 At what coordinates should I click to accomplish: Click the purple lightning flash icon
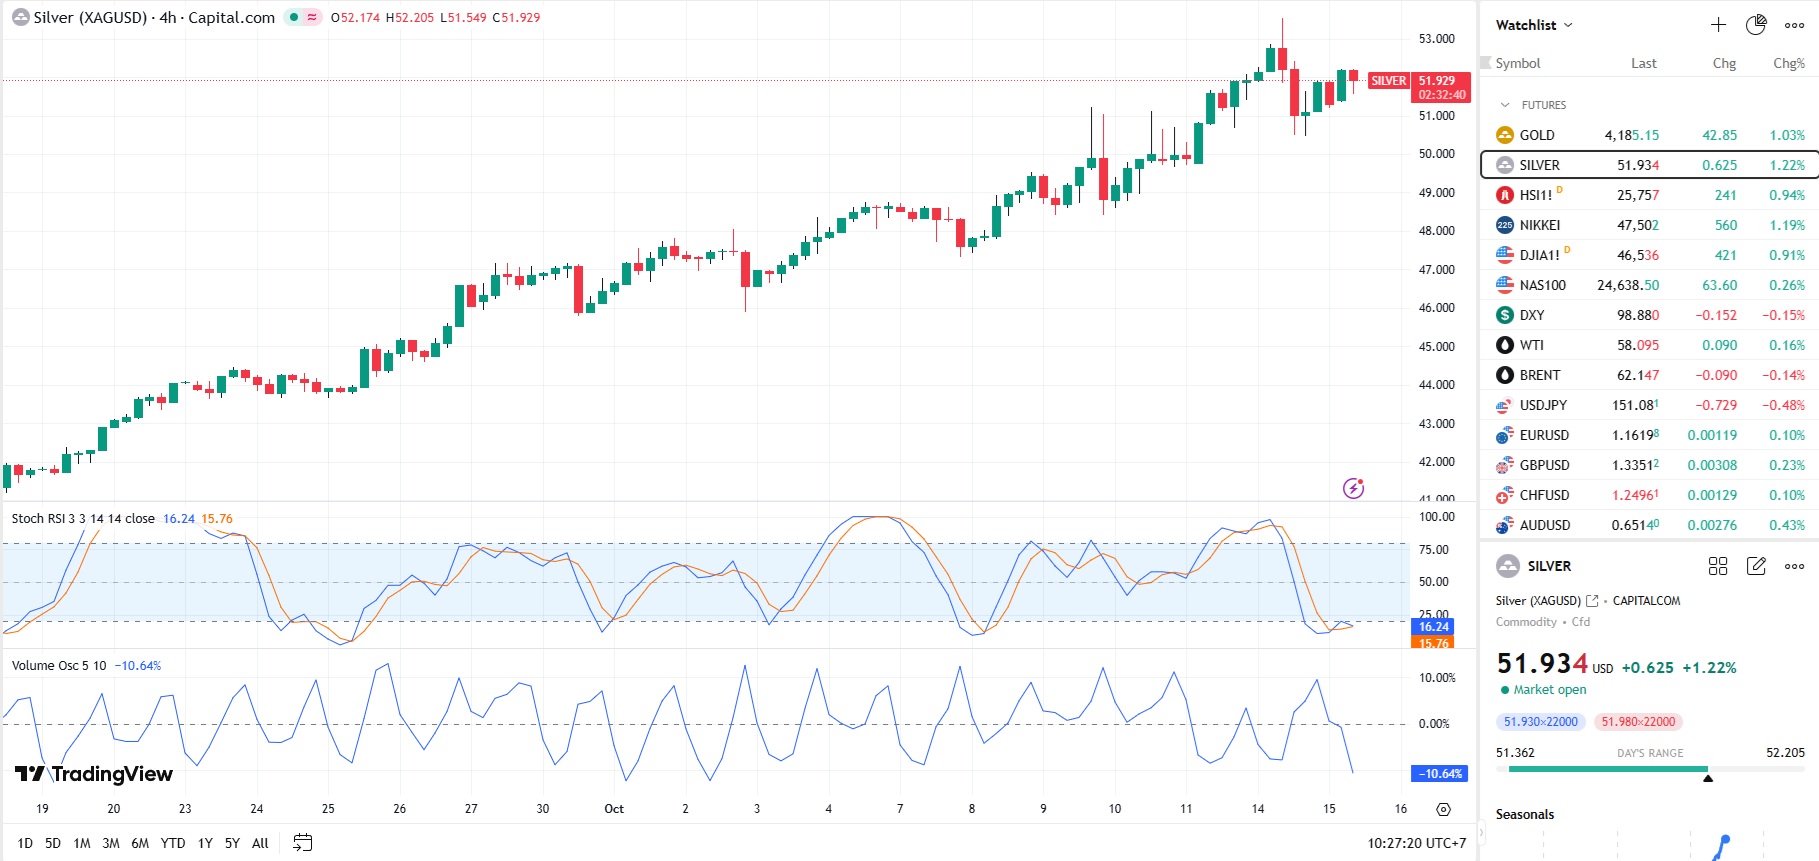pos(1353,488)
